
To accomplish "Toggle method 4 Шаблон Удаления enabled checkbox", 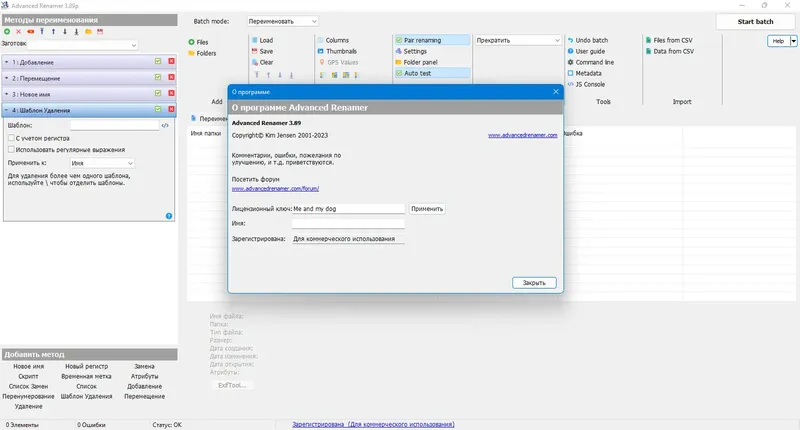I will pyautogui.click(x=158, y=109).
